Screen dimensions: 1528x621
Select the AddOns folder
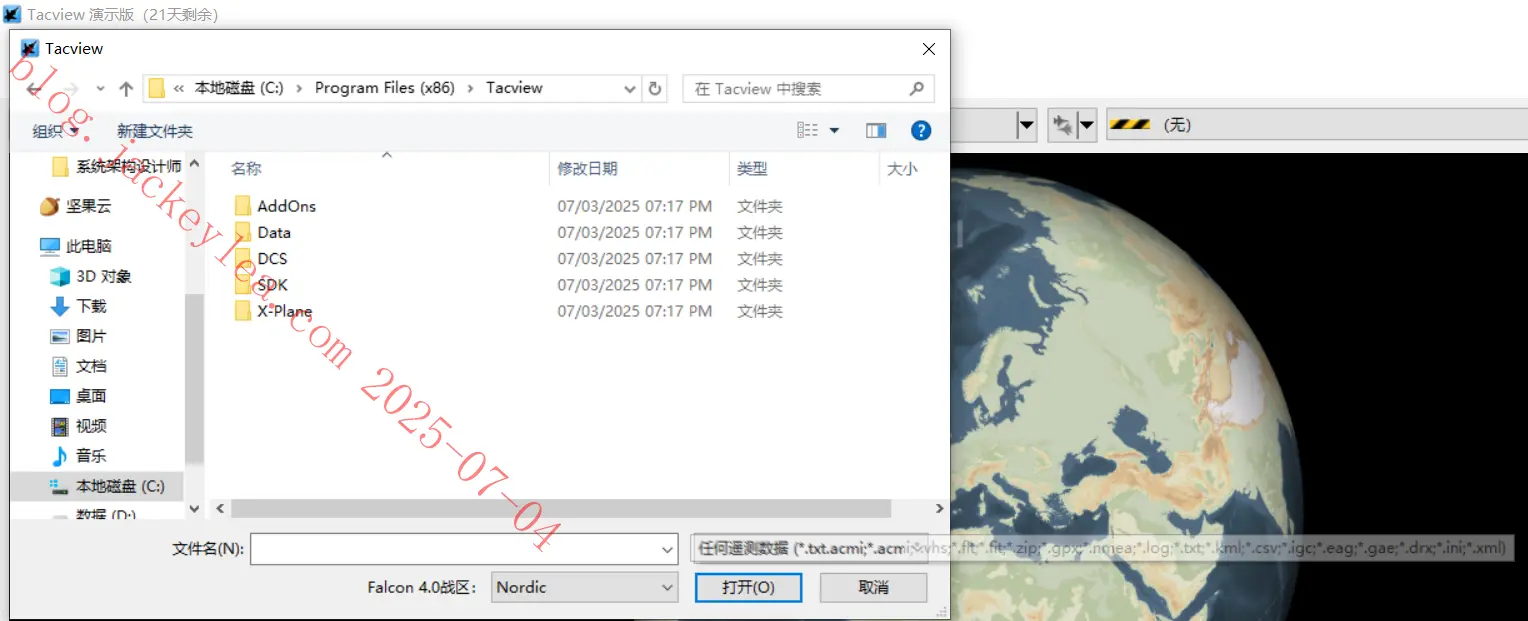coord(286,206)
